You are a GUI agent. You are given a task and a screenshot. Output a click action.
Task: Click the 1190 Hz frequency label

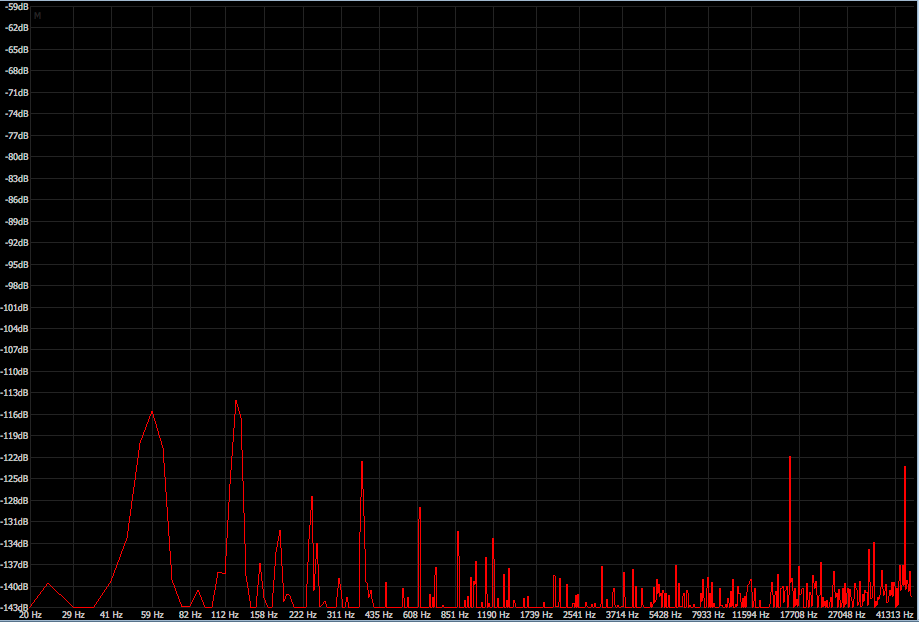tap(493, 615)
